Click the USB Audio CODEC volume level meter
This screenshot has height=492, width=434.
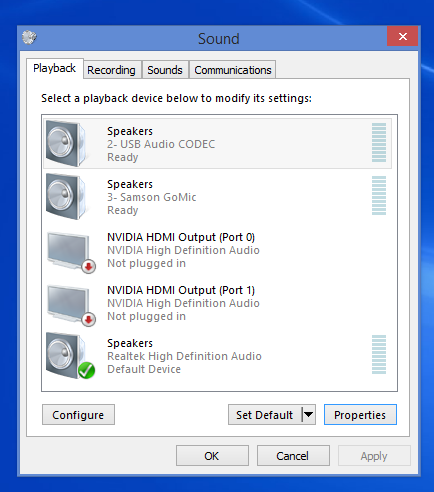tap(379, 143)
